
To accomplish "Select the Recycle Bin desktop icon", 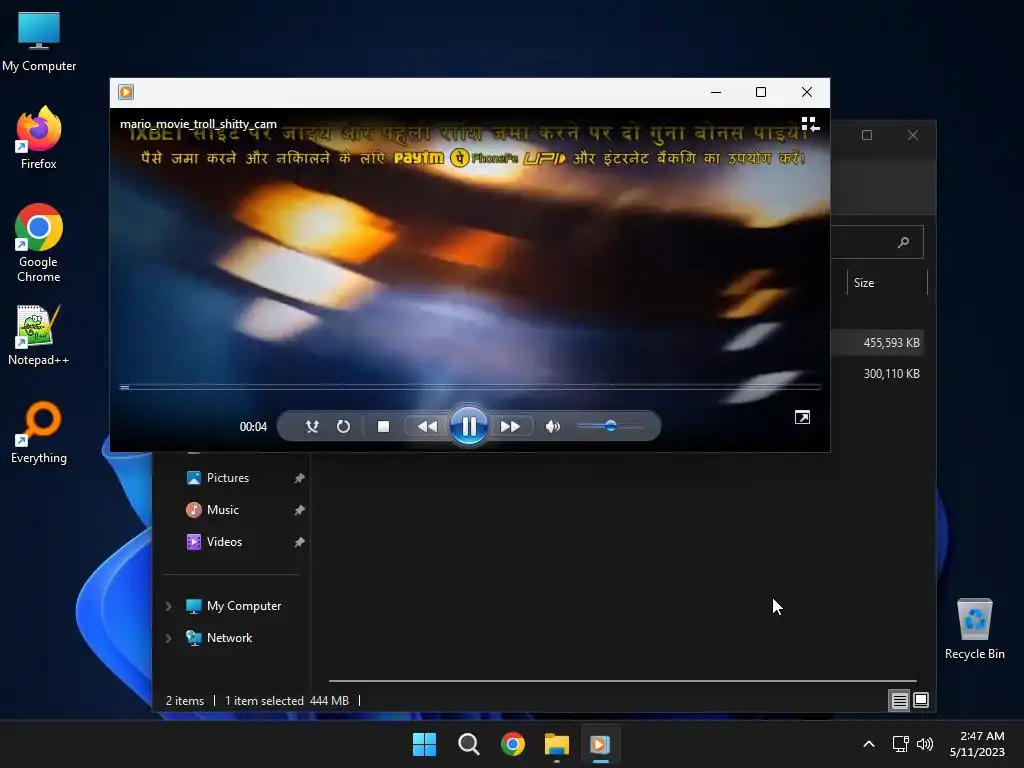I will [x=975, y=629].
